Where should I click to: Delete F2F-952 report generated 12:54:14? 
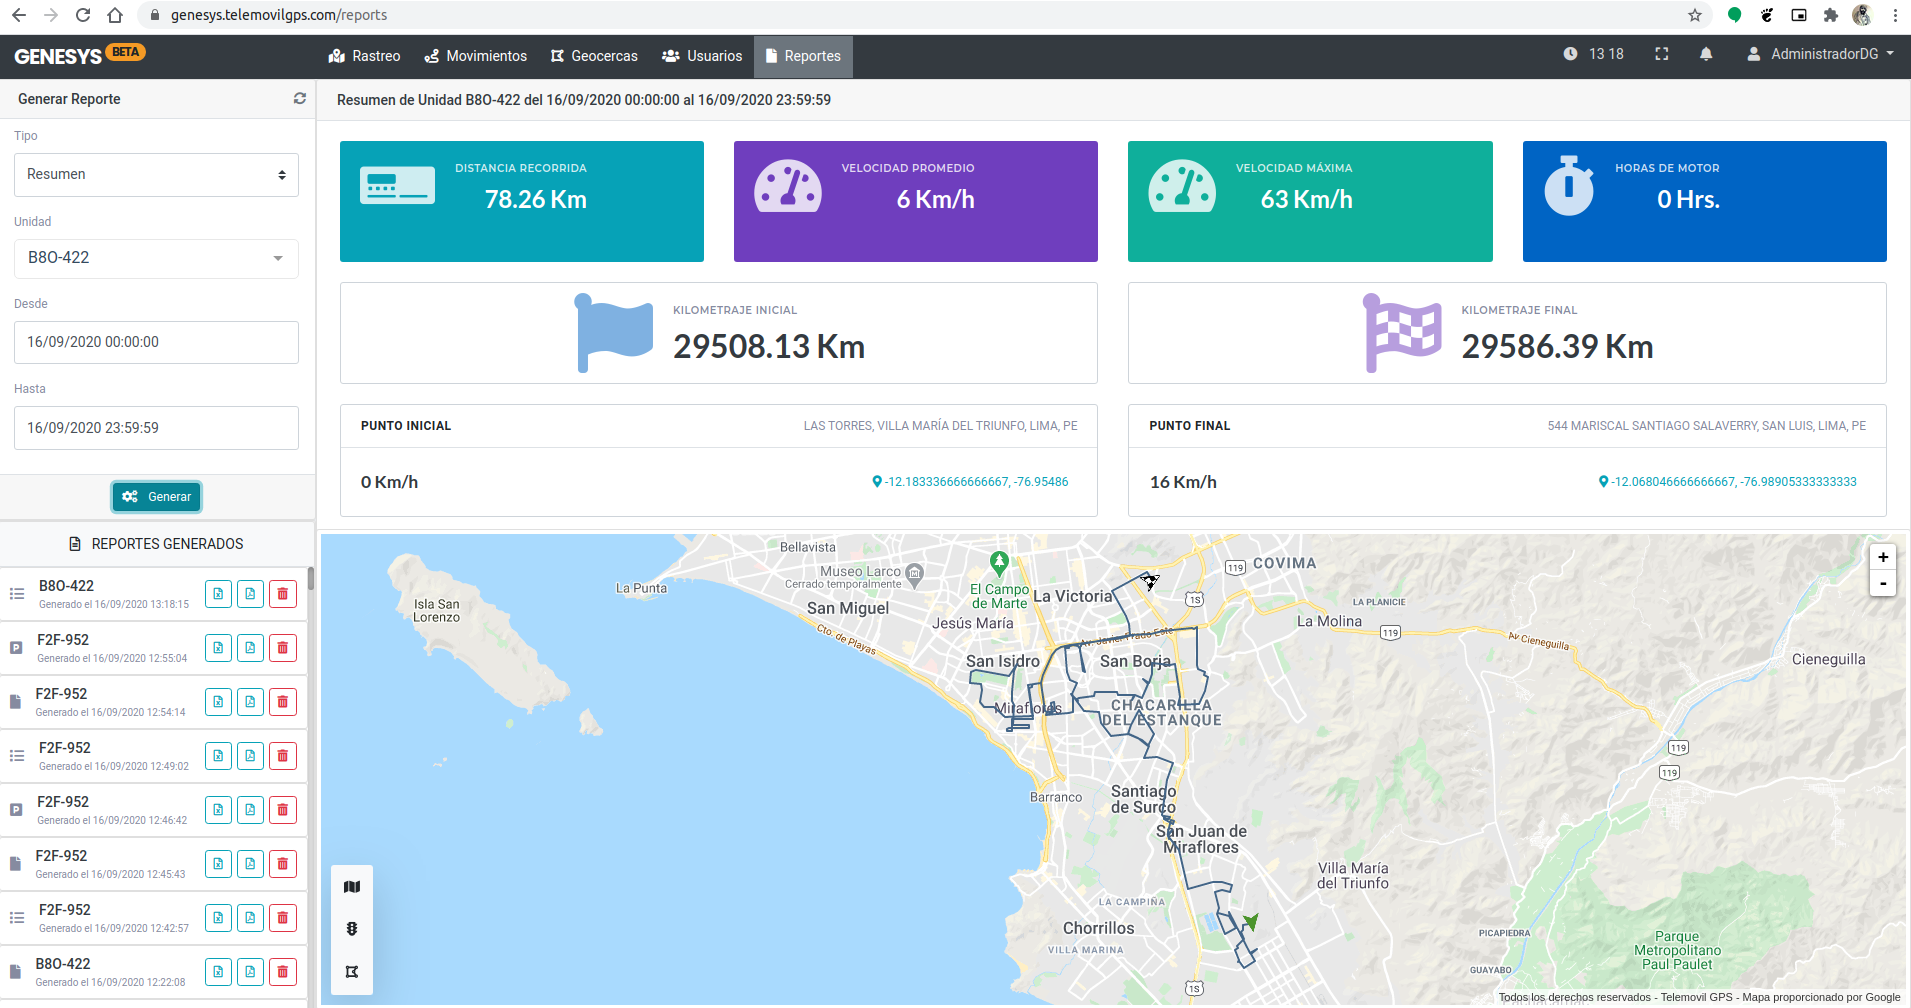pos(283,702)
